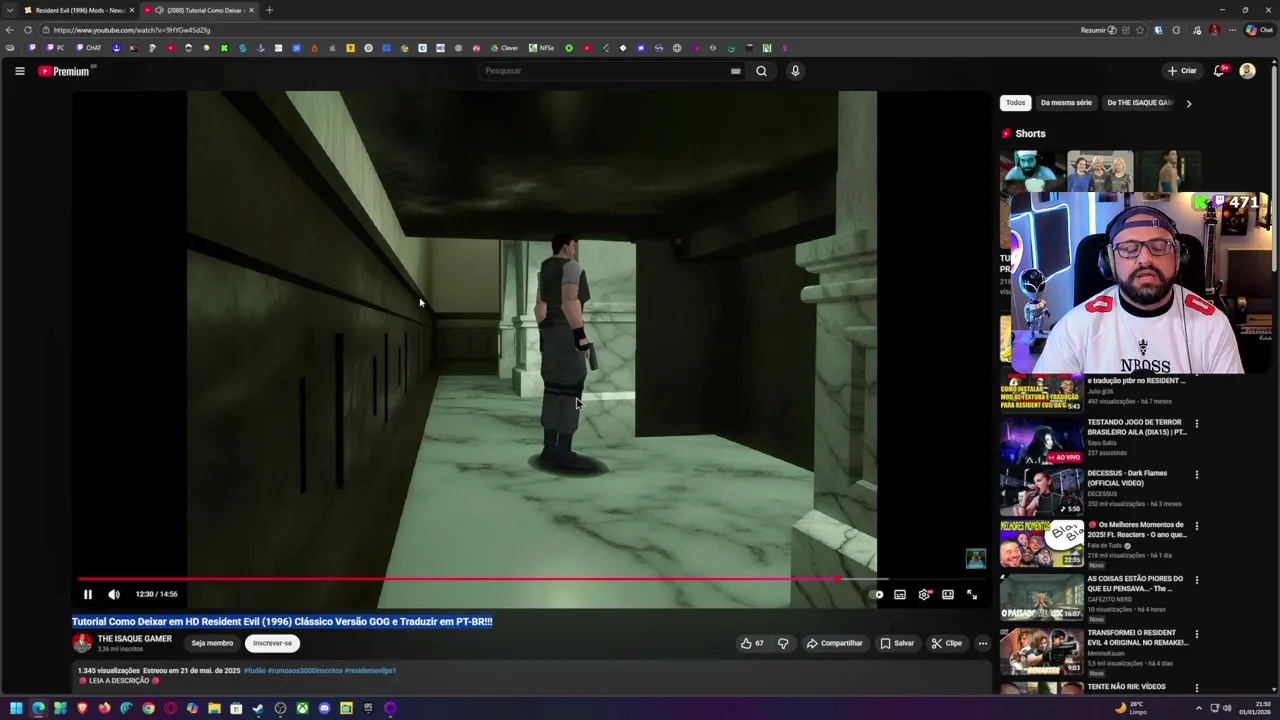1280x720 pixels.
Task: Open the TESTANDO JOGO DE TERROR thumbnail
Action: pyautogui.click(x=1041, y=440)
